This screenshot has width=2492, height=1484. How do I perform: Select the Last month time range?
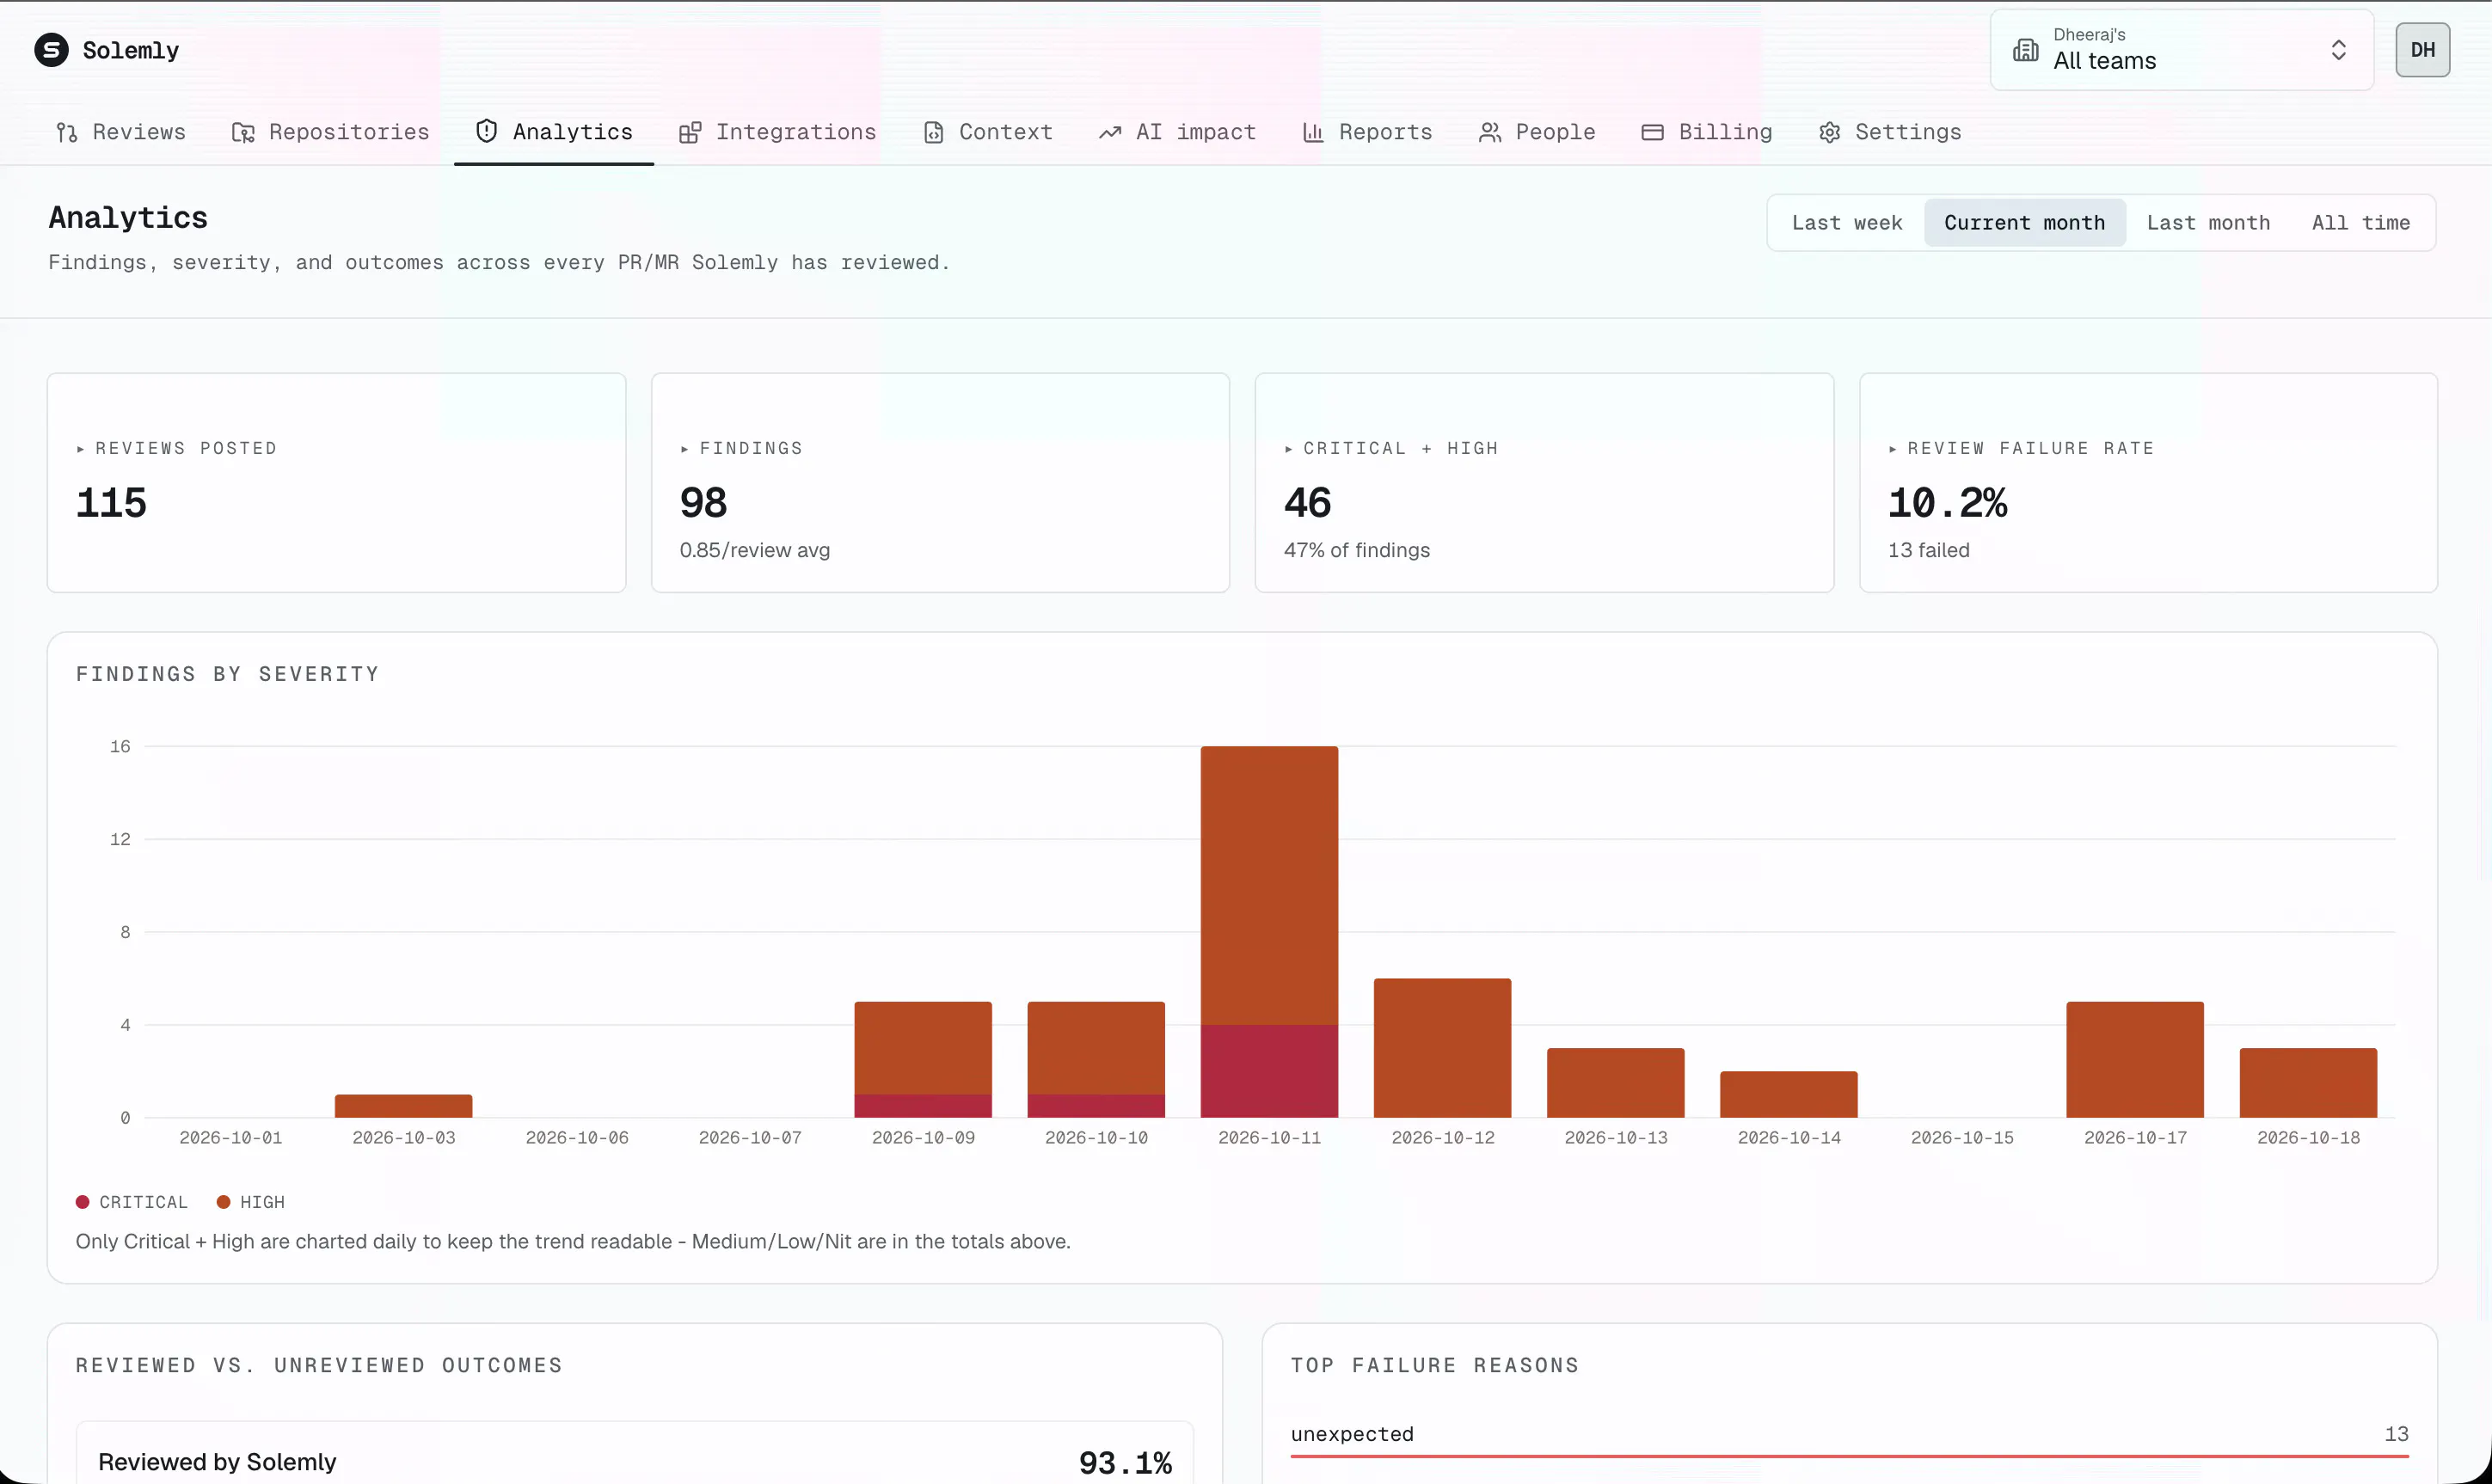[2208, 223]
